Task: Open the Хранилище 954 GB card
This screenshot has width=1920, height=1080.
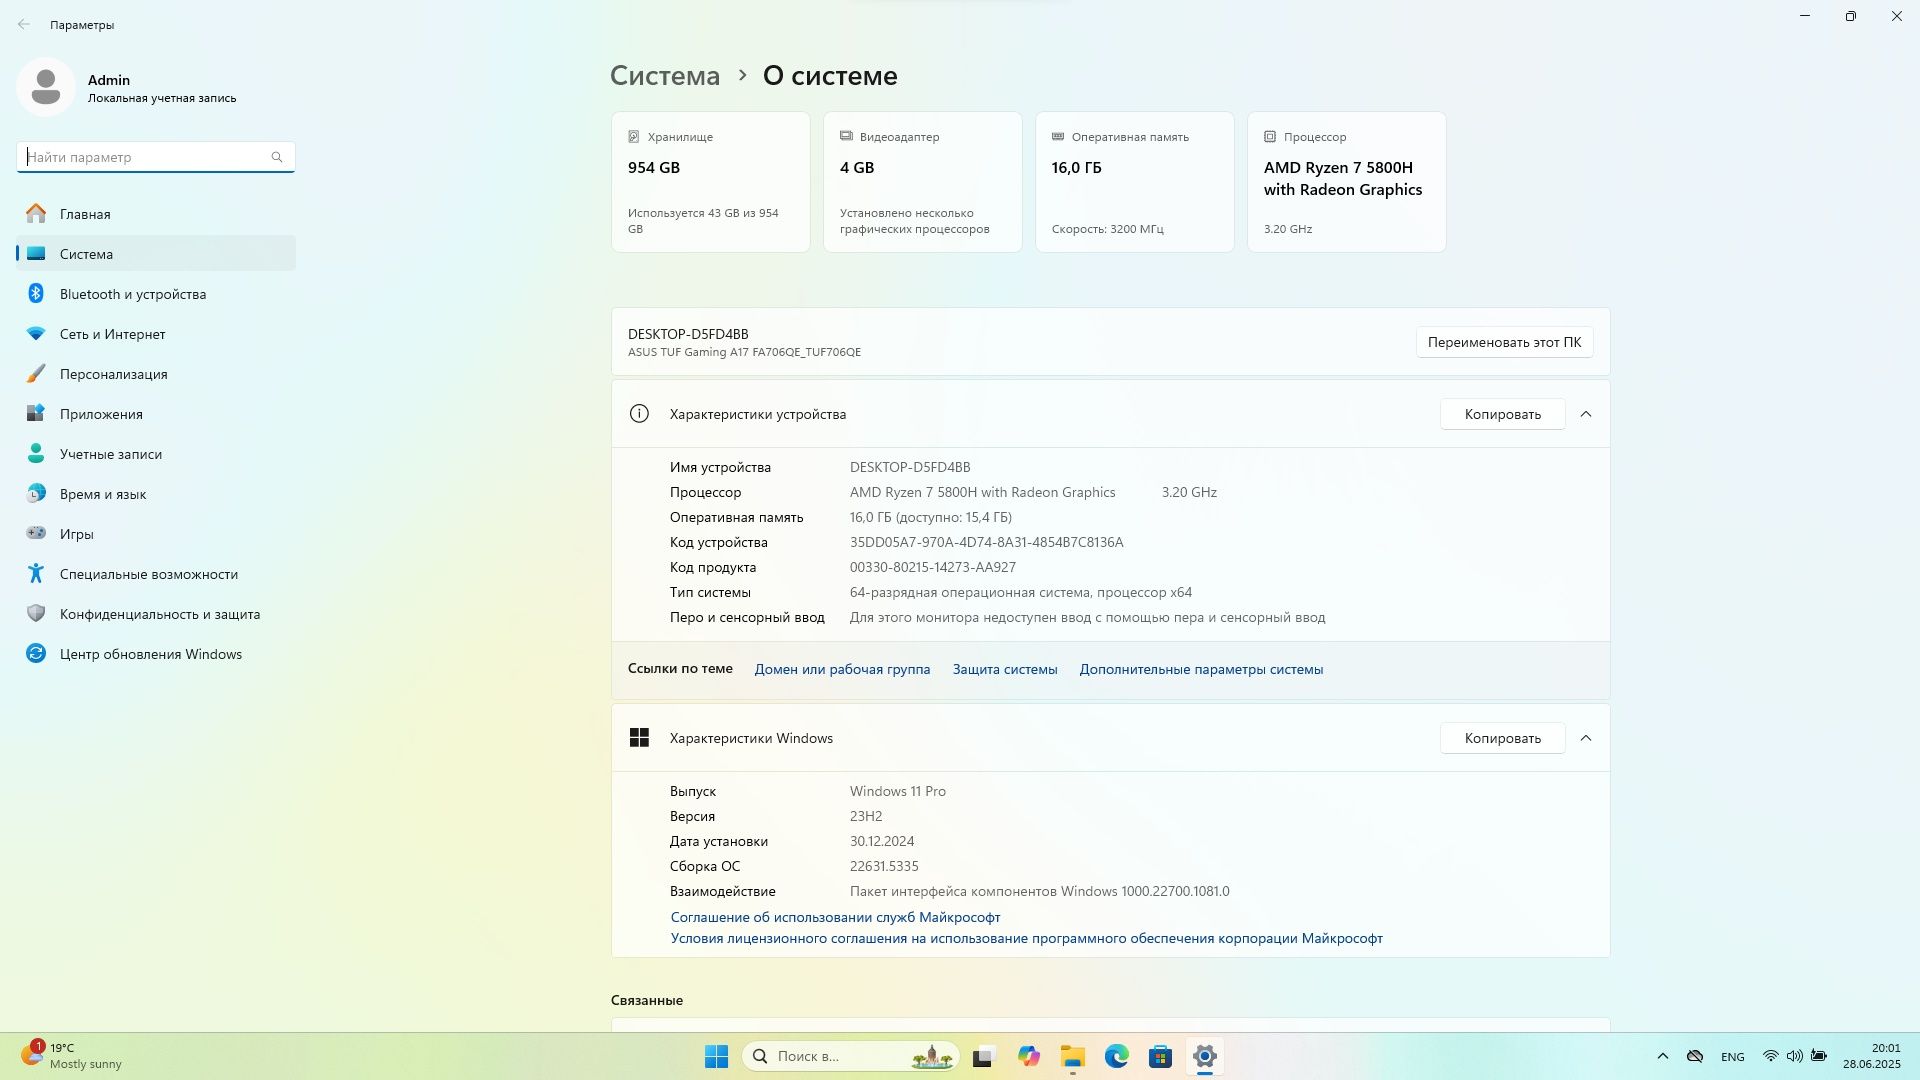Action: tap(711, 182)
